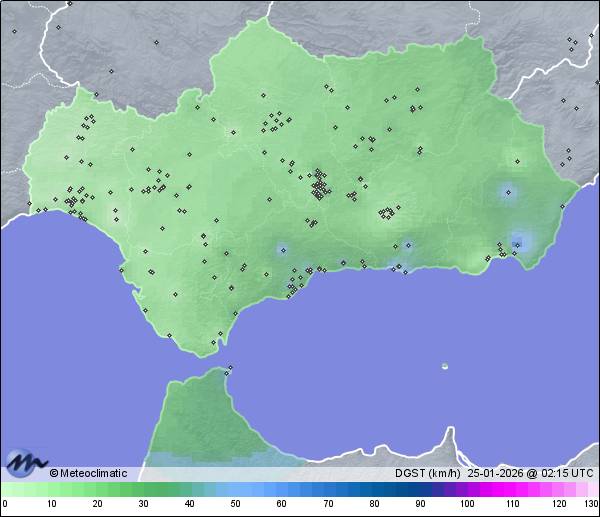600x517 pixels.
Task: Click the 0 value on the color scale
Action: coord(5,503)
